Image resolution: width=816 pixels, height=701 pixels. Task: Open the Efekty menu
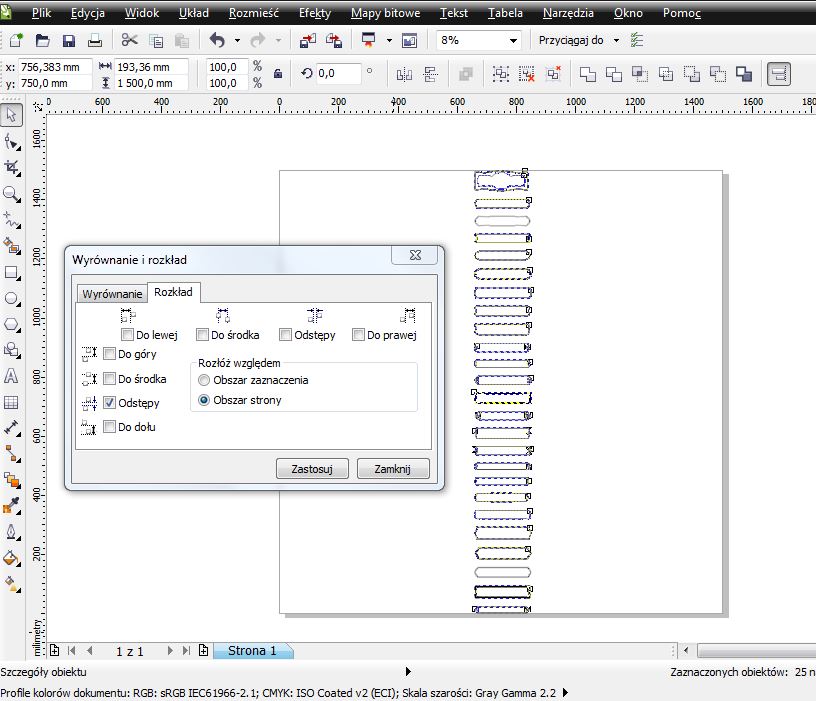point(314,14)
